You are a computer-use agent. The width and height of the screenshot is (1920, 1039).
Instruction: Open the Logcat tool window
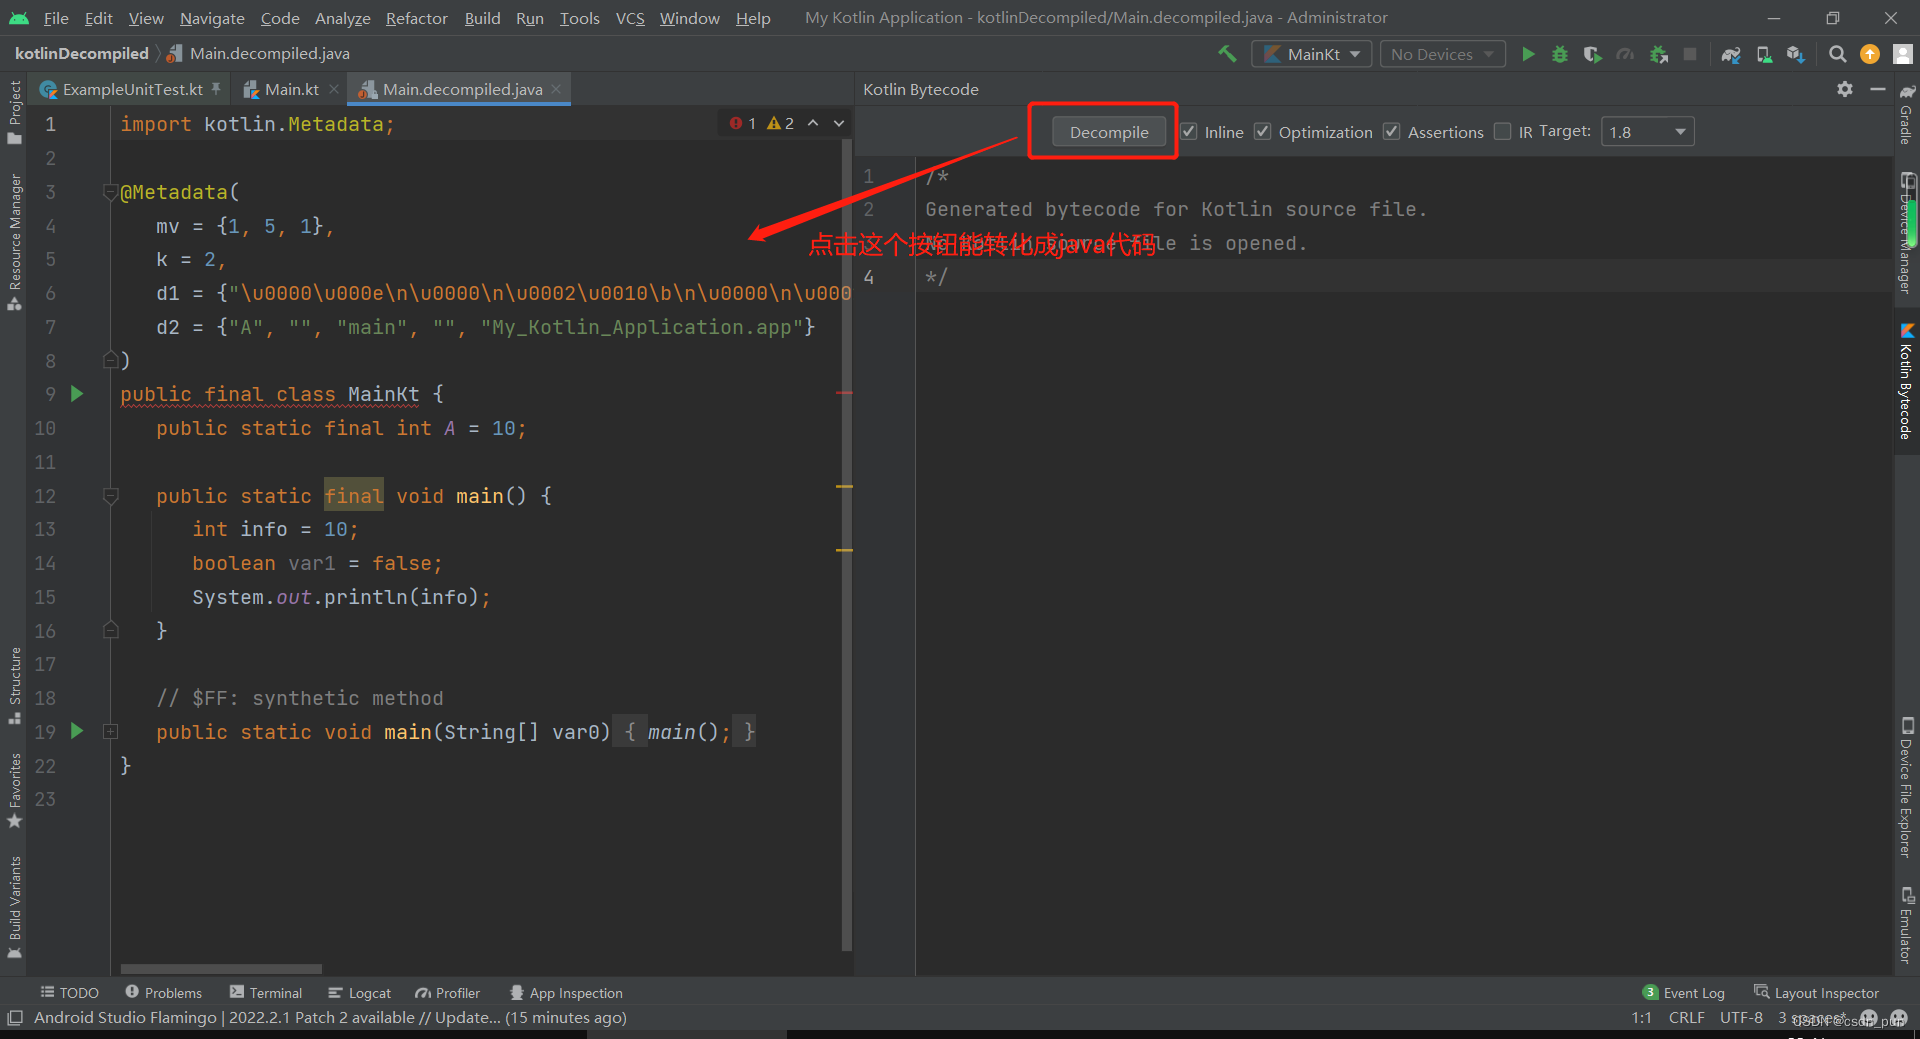point(359,992)
